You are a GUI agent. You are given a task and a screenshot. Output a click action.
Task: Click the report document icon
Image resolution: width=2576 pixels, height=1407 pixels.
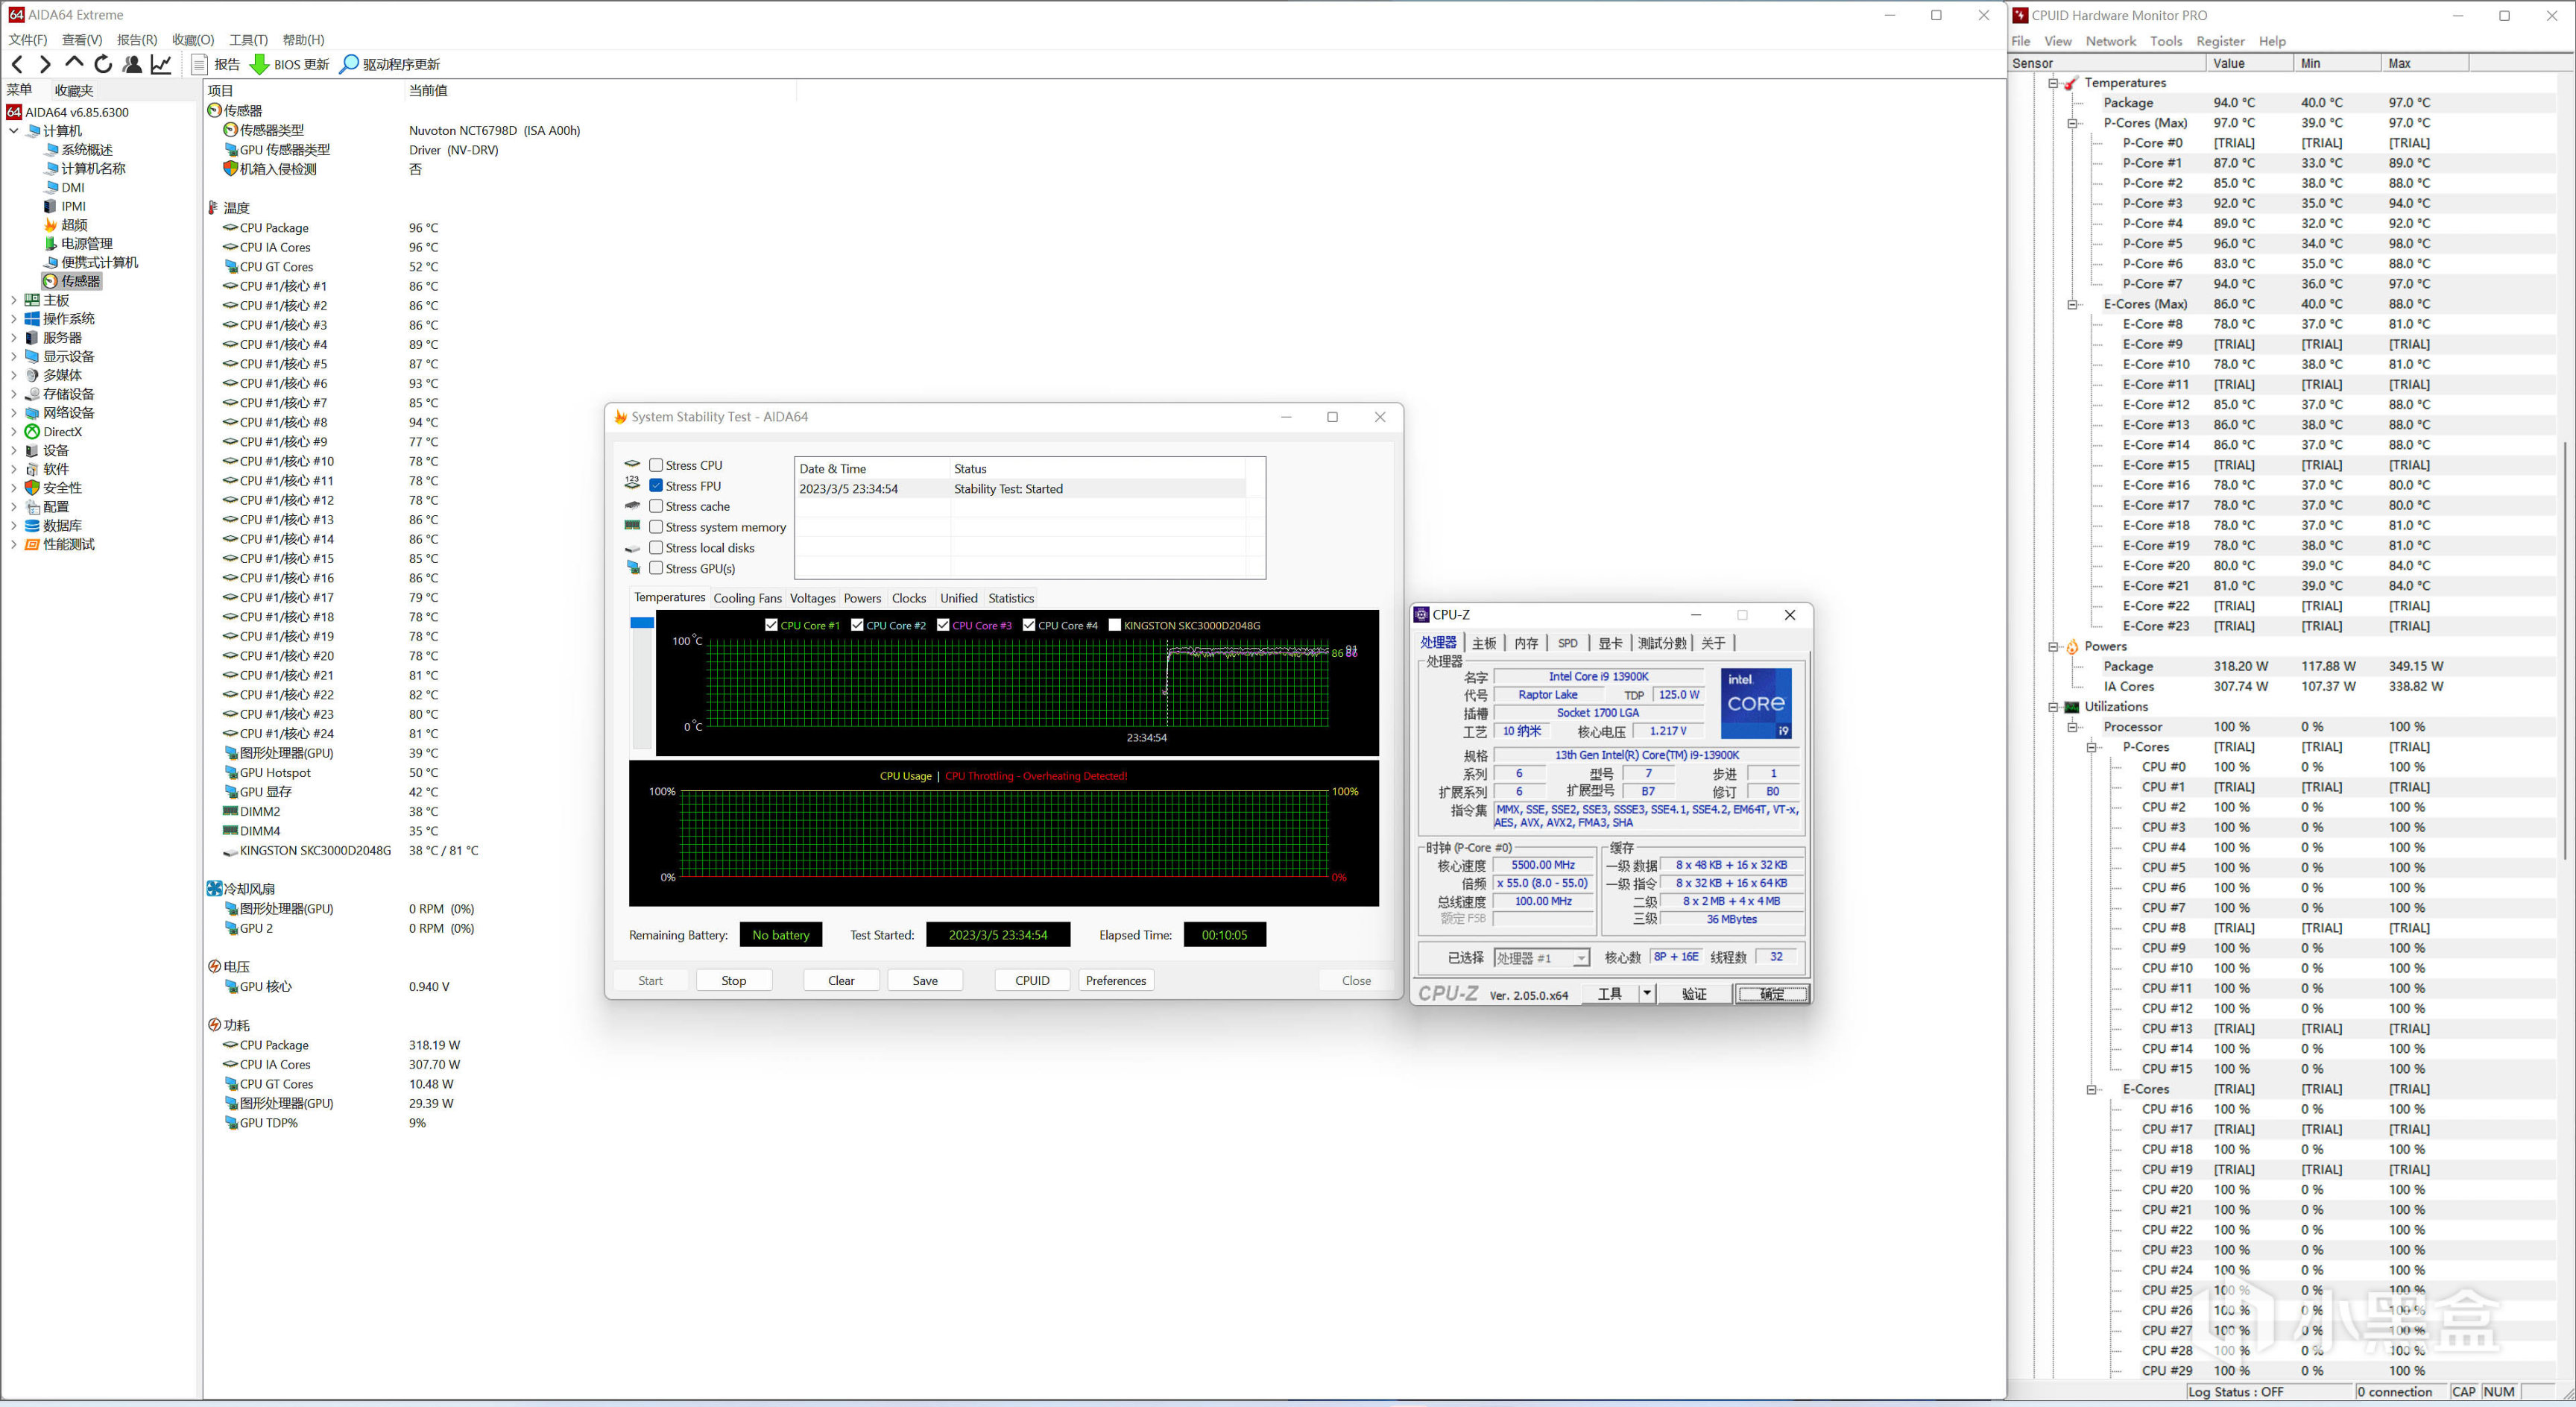click(199, 64)
